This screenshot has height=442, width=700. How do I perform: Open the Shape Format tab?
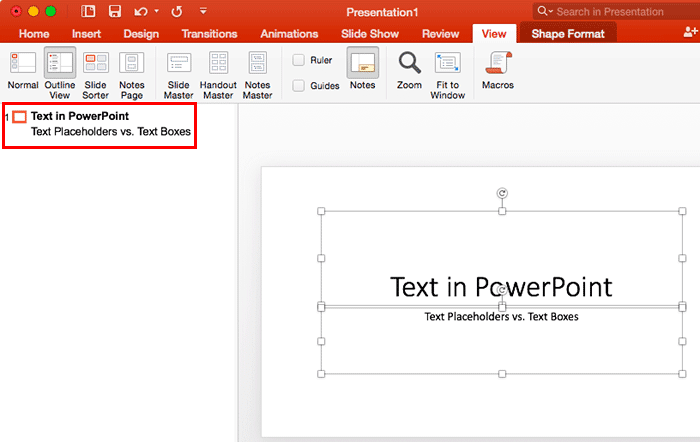tap(568, 34)
